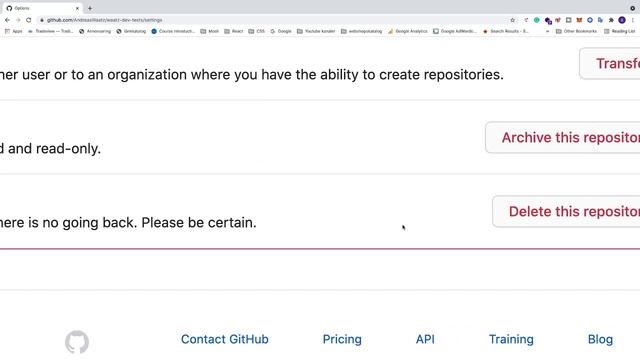Click Delete this repository button
The image size is (640, 360).
pyautogui.click(x=566, y=211)
